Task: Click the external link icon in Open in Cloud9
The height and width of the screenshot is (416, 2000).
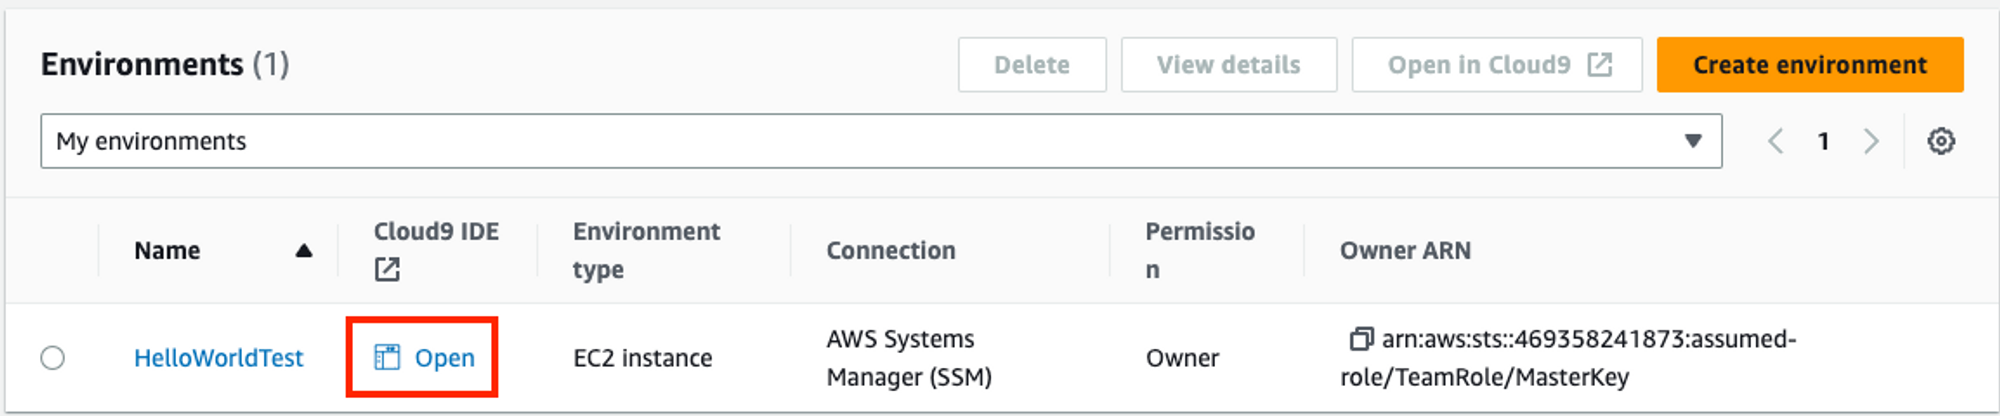Action: click(1600, 65)
